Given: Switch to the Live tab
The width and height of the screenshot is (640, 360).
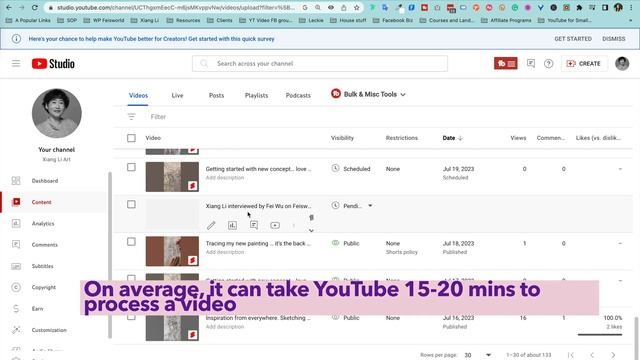Looking at the screenshot, I should pos(177,96).
